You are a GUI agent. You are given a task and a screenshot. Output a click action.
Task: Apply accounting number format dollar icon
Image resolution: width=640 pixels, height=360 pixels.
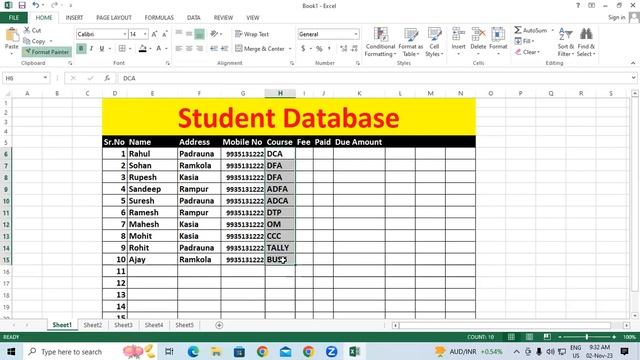click(x=303, y=49)
